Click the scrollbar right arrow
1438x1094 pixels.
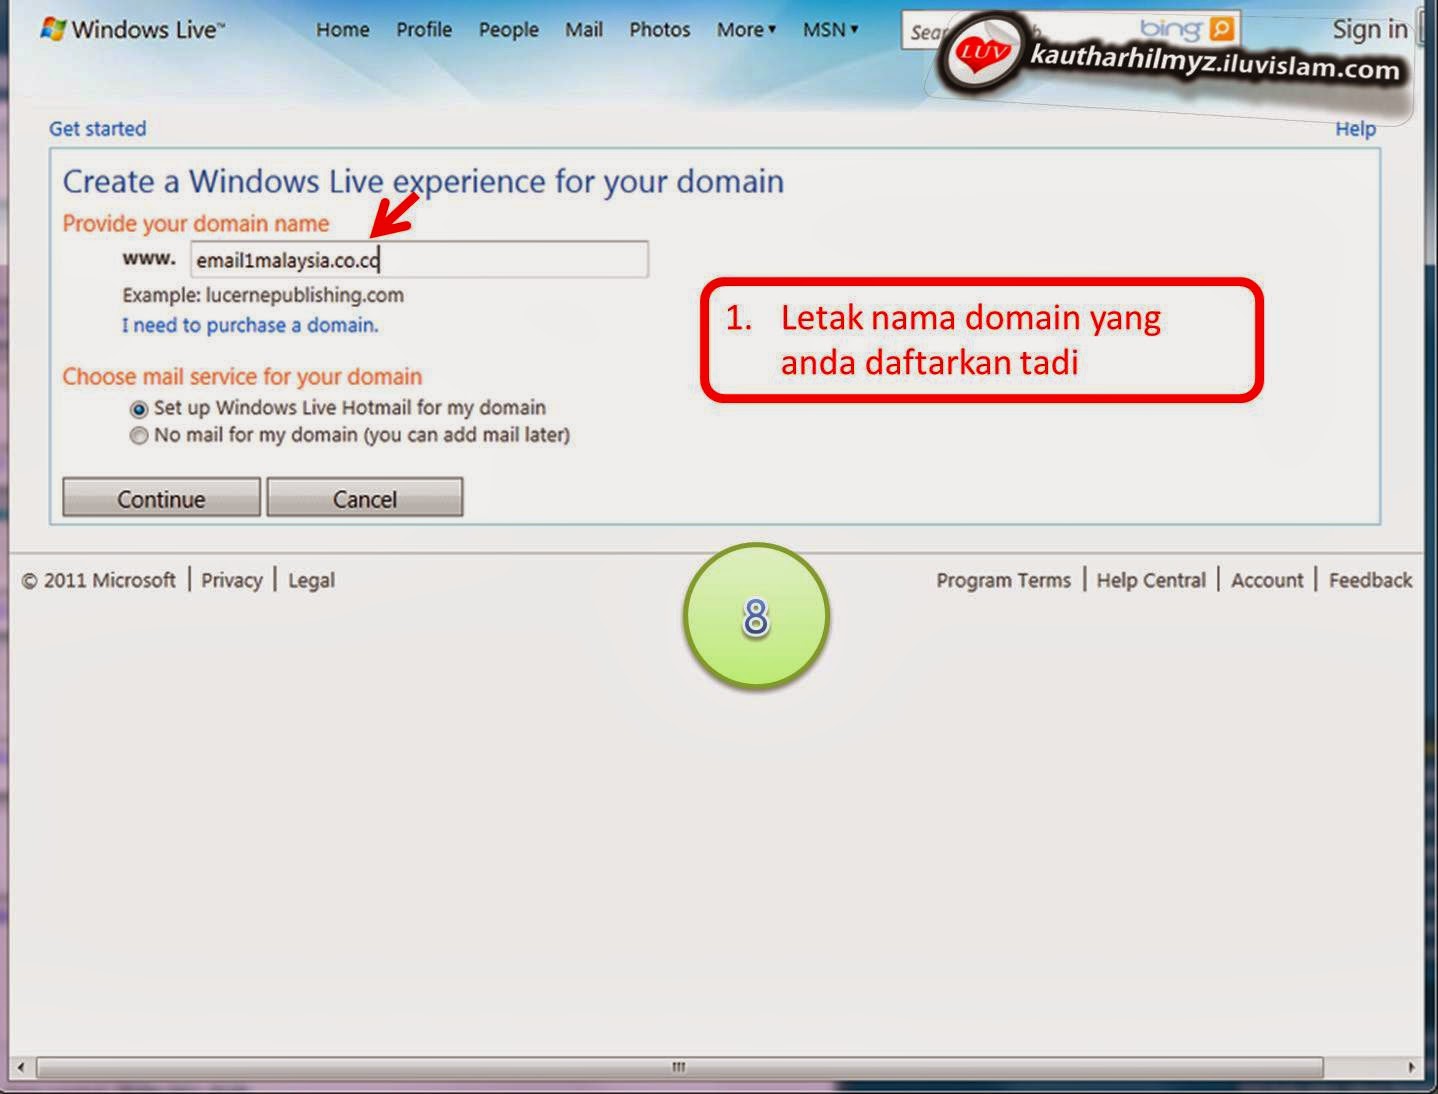pyautogui.click(x=1411, y=1067)
